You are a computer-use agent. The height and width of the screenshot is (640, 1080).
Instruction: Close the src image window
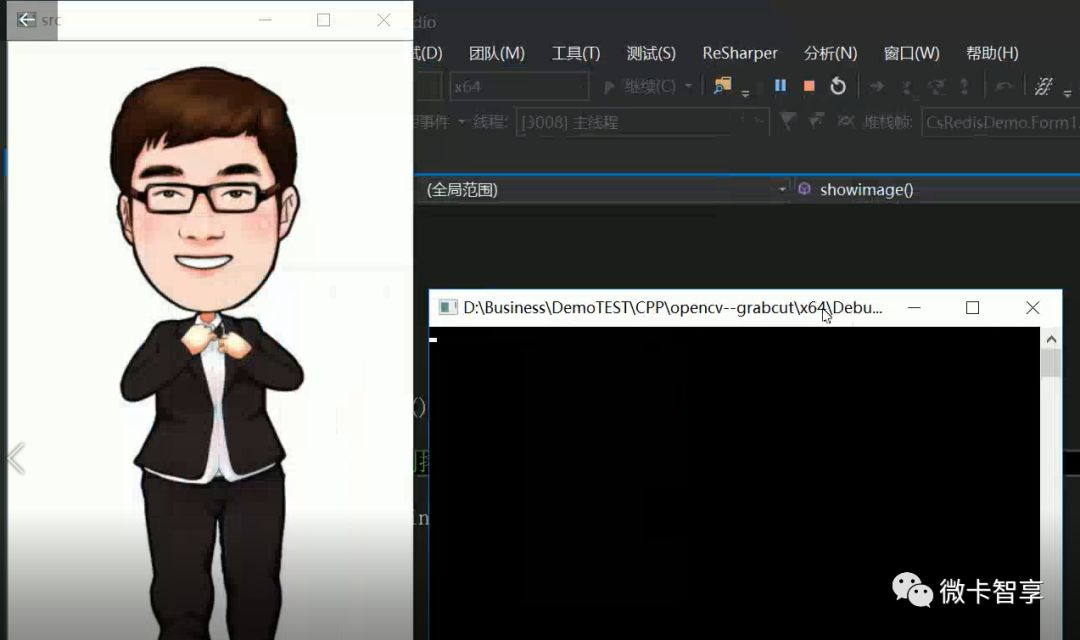tap(384, 20)
